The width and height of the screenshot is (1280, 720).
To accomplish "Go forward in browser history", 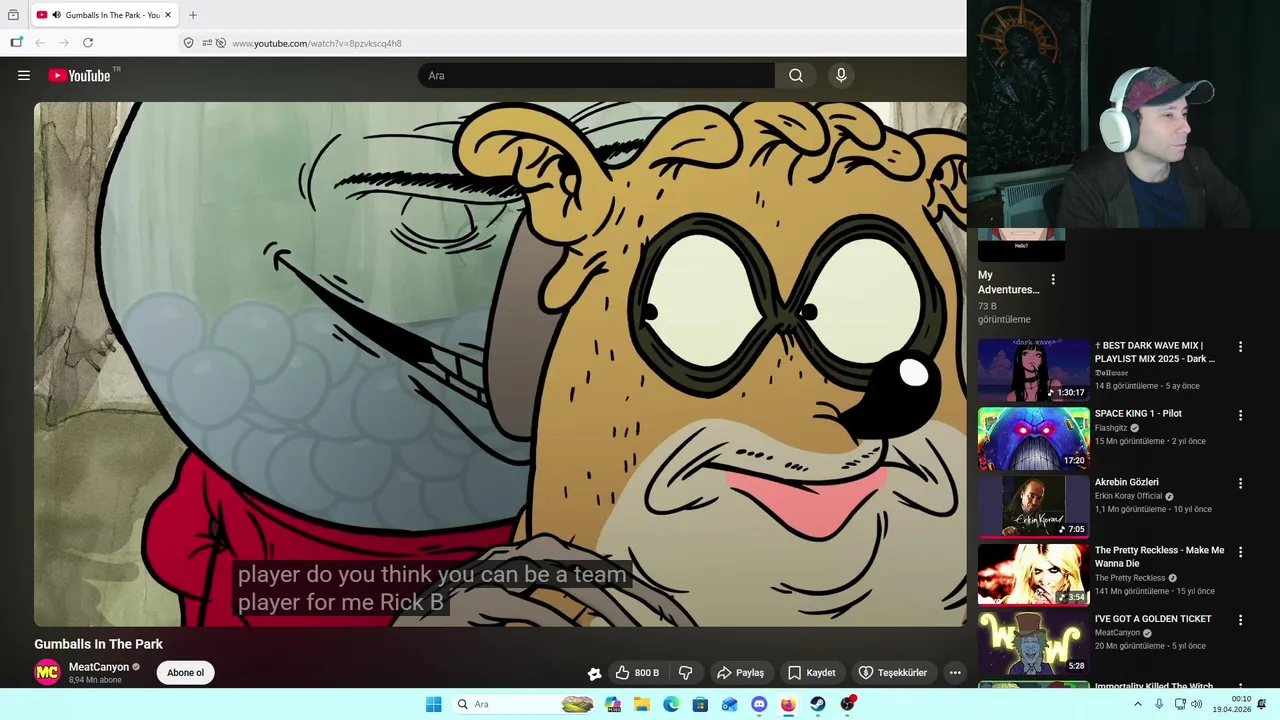I will click(x=64, y=43).
